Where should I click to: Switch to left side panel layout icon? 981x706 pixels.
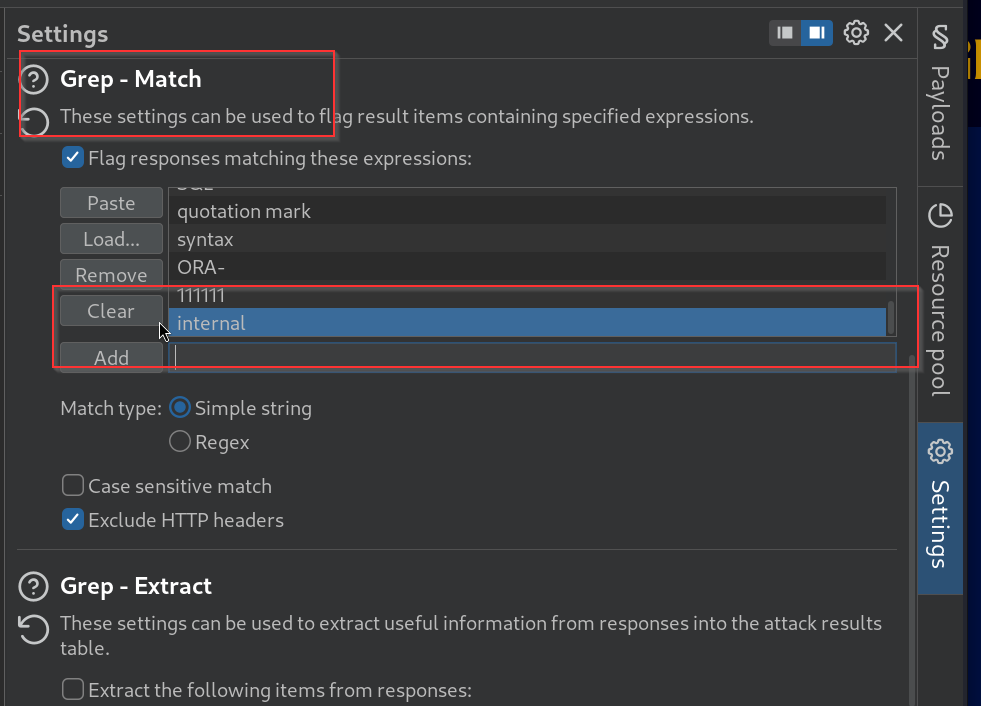(785, 33)
